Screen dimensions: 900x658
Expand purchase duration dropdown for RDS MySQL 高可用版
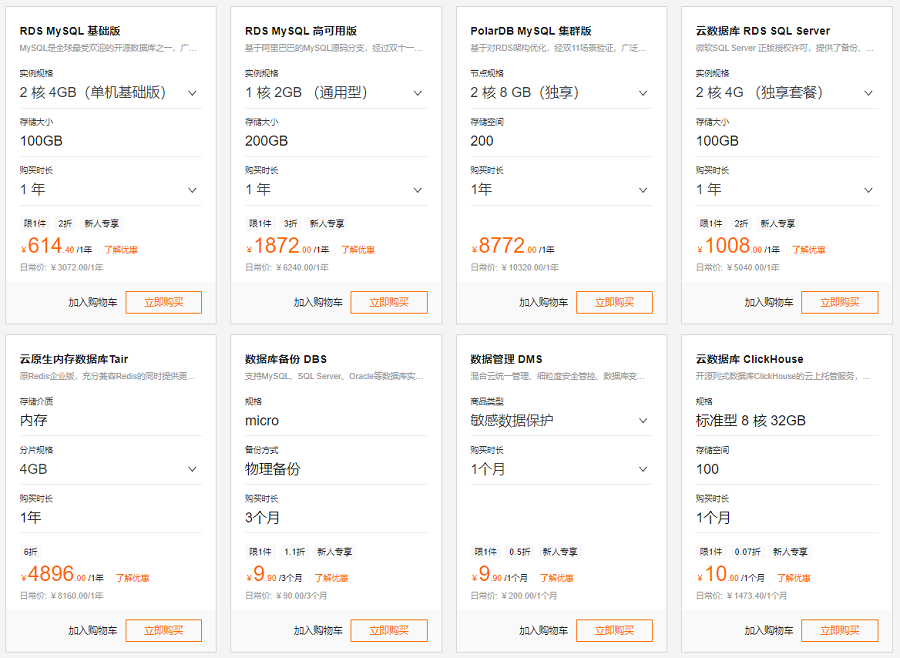336,189
